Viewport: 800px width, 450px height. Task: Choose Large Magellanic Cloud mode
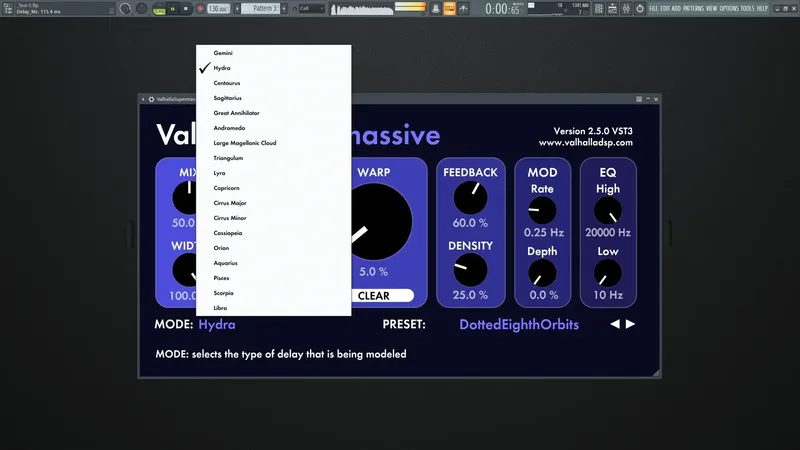(273, 143)
